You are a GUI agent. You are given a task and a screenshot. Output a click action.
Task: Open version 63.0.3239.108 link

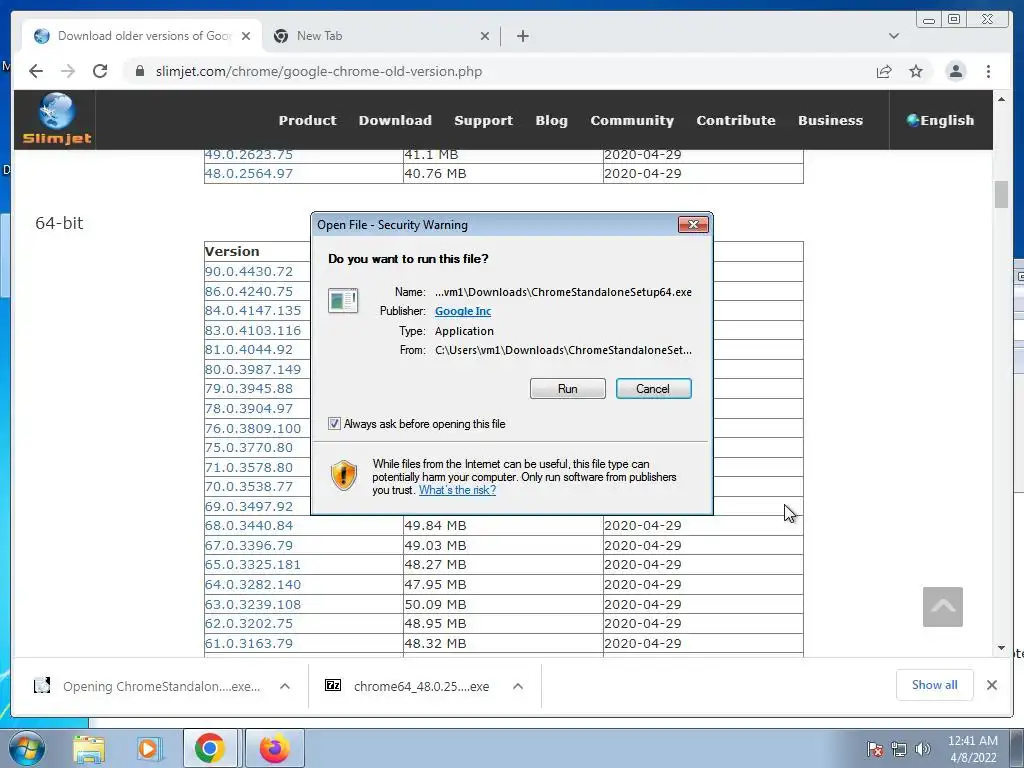coord(253,604)
